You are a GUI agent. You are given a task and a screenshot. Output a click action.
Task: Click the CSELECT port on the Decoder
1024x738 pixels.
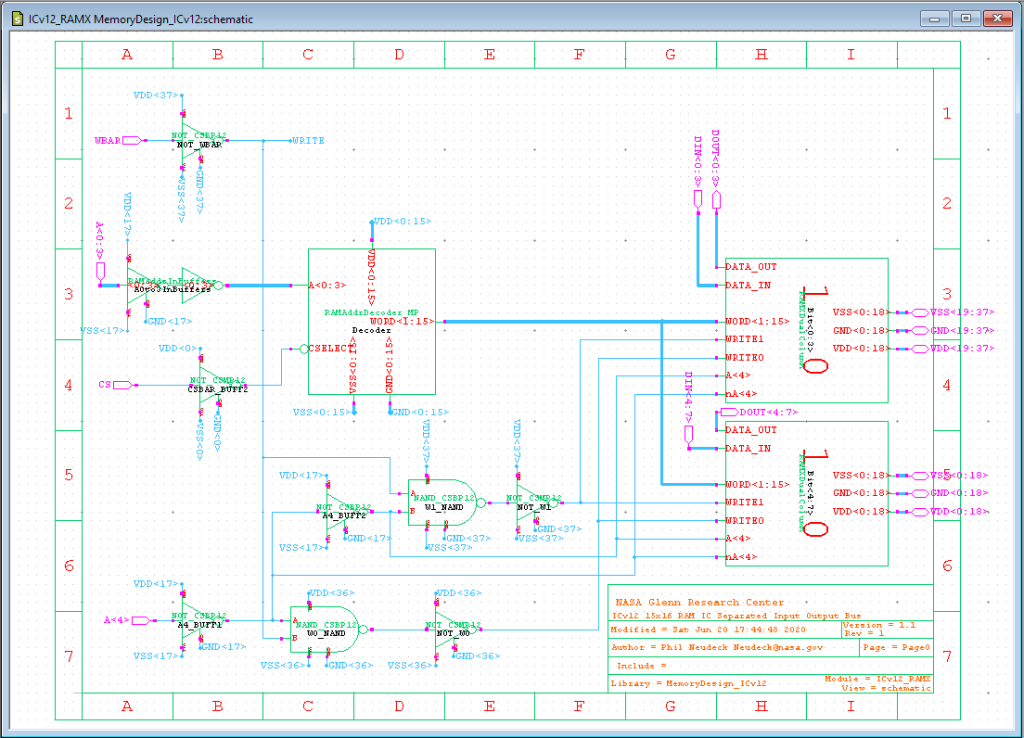[x=331, y=348]
